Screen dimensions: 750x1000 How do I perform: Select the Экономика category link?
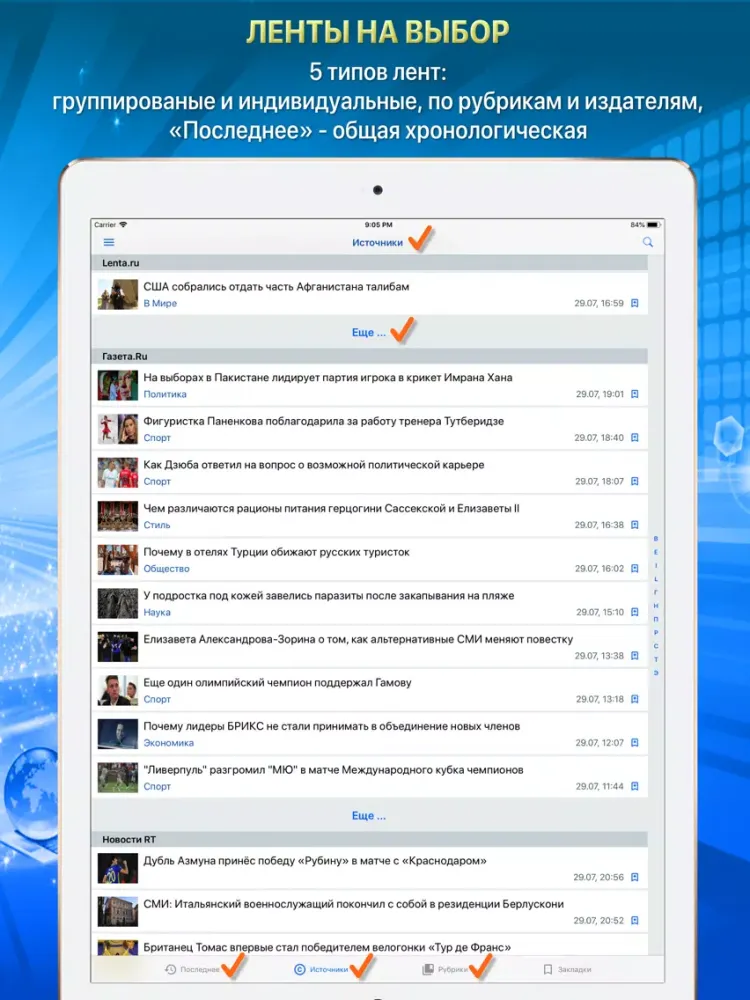click(168, 743)
